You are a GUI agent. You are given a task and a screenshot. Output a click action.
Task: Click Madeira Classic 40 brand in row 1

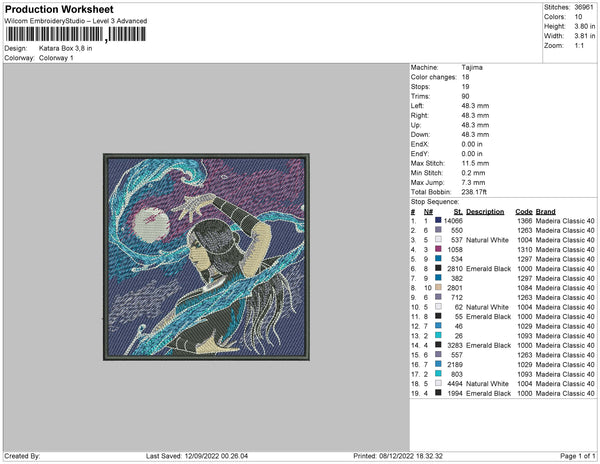click(x=565, y=221)
